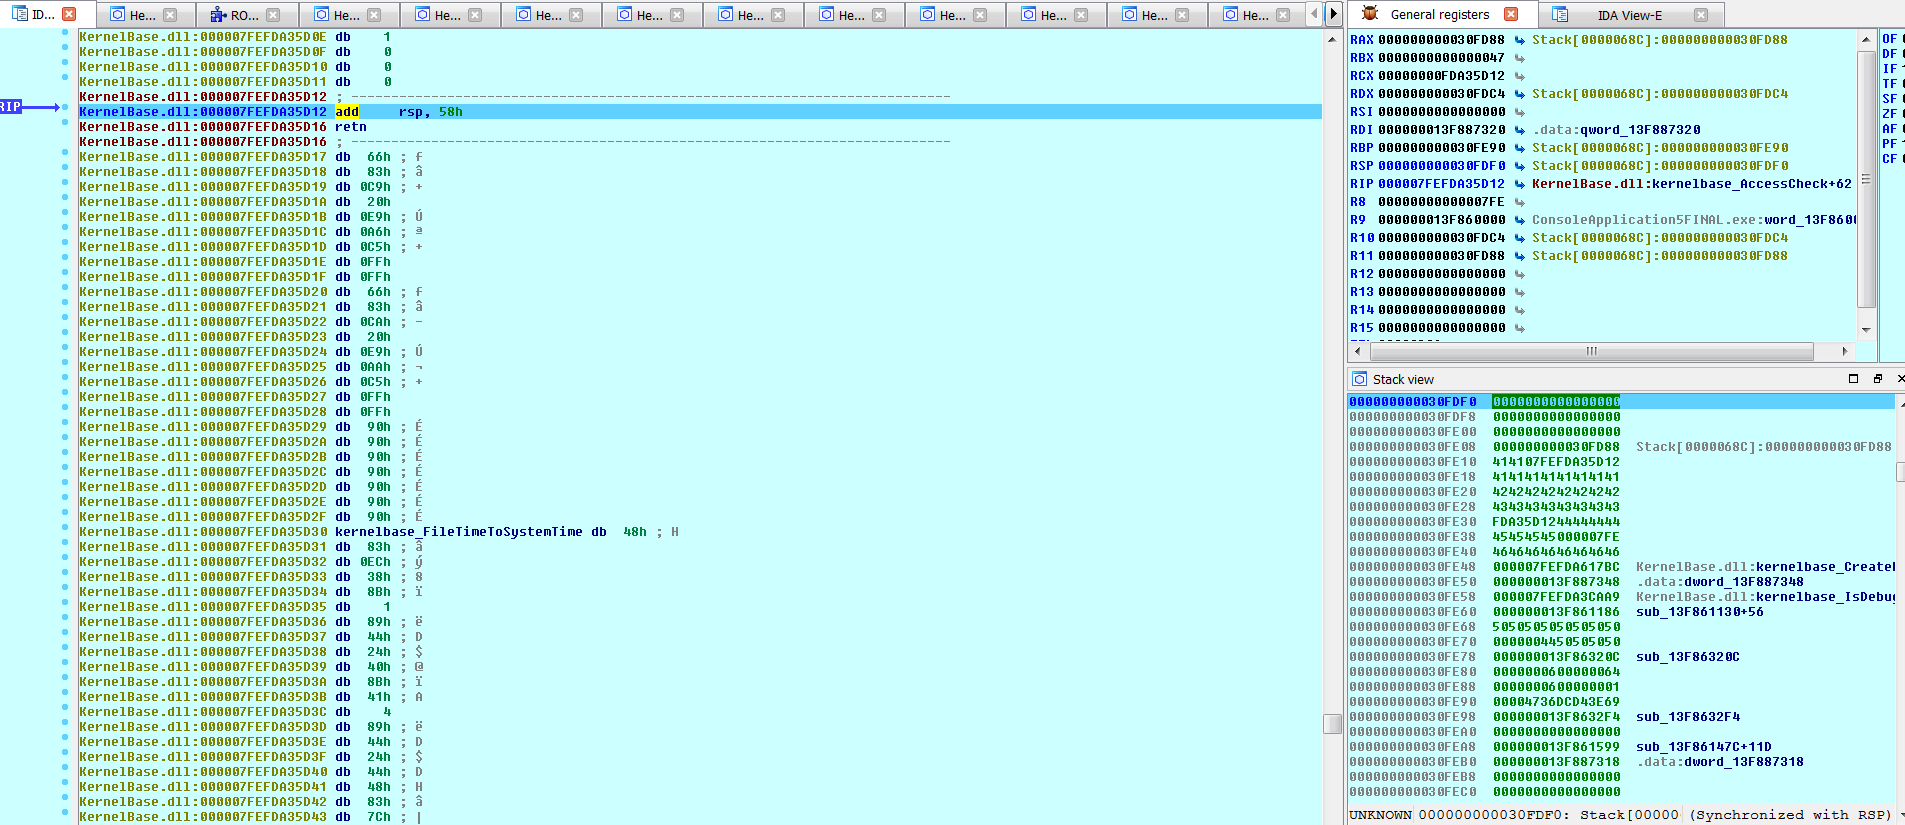Float the Stack view panel
The image size is (1905, 825).
coord(1877,379)
